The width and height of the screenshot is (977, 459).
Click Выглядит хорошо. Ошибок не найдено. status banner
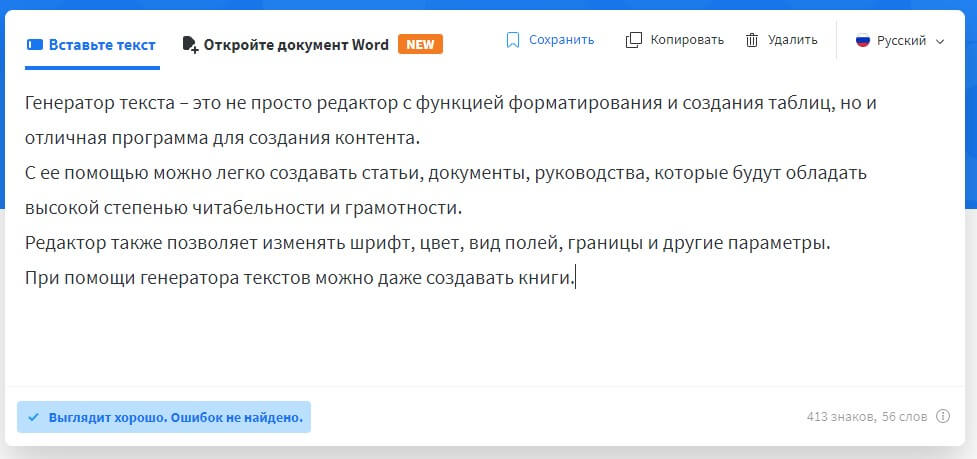(164, 417)
